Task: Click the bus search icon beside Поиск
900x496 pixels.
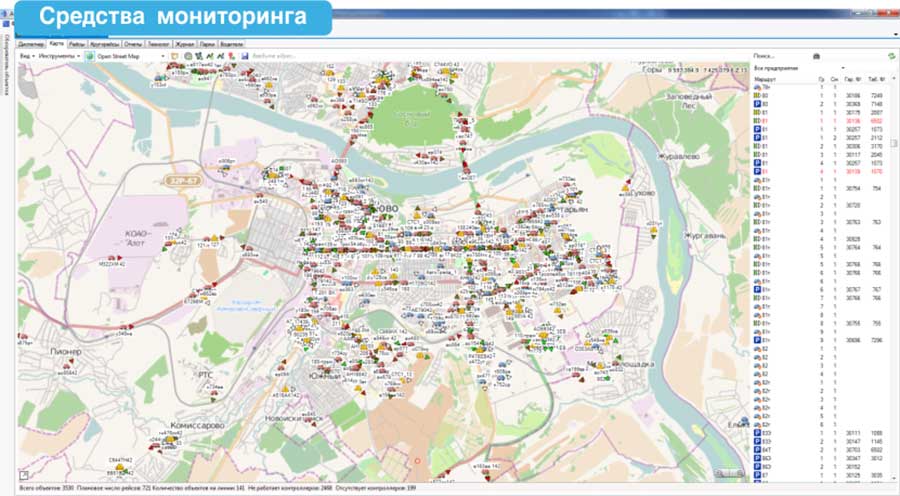Action: pyautogui.click(x=815, y=56)
